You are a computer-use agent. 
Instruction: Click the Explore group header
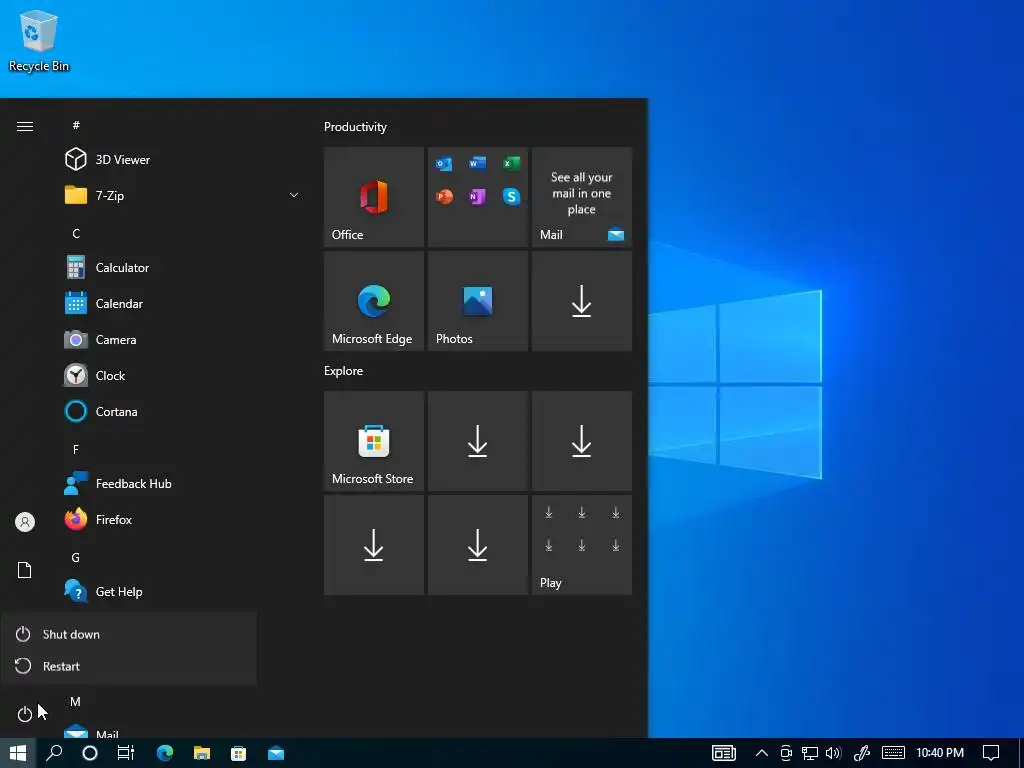(344, 370)
